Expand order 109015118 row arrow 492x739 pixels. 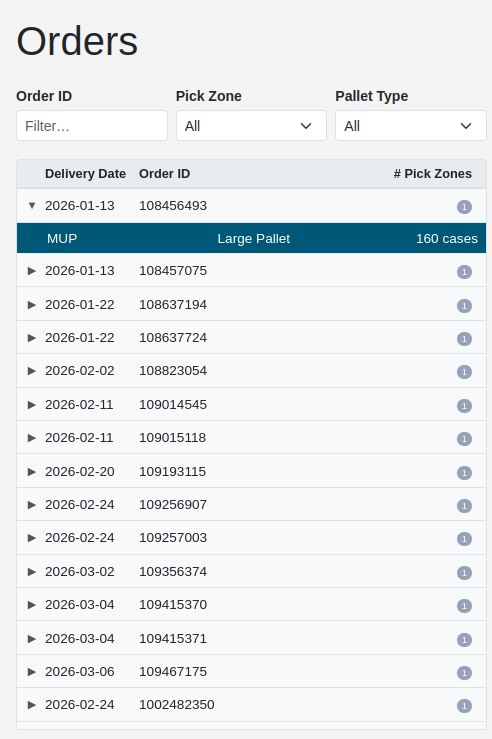click(x=32, y=437)
